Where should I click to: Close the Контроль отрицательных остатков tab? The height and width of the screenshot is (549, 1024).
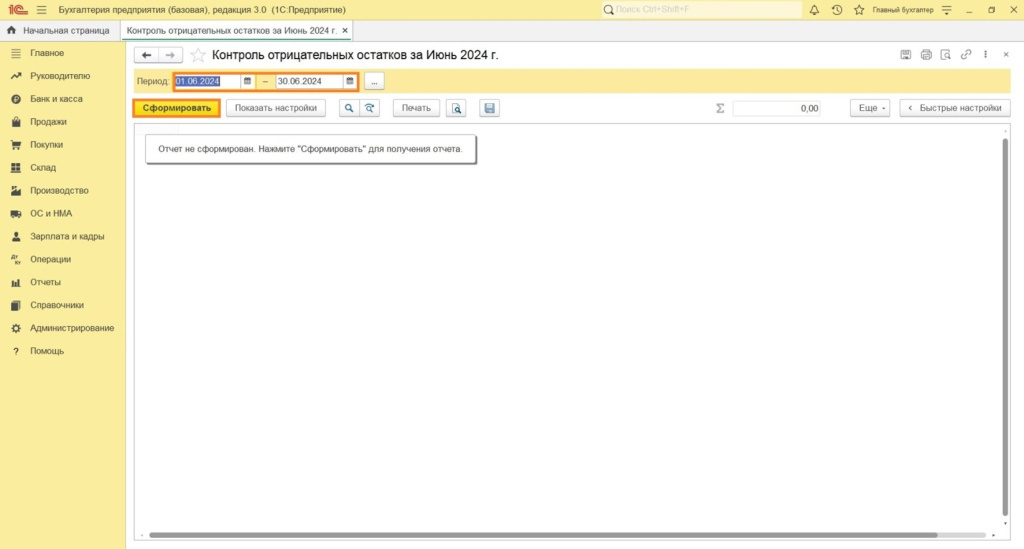(345, 31)
